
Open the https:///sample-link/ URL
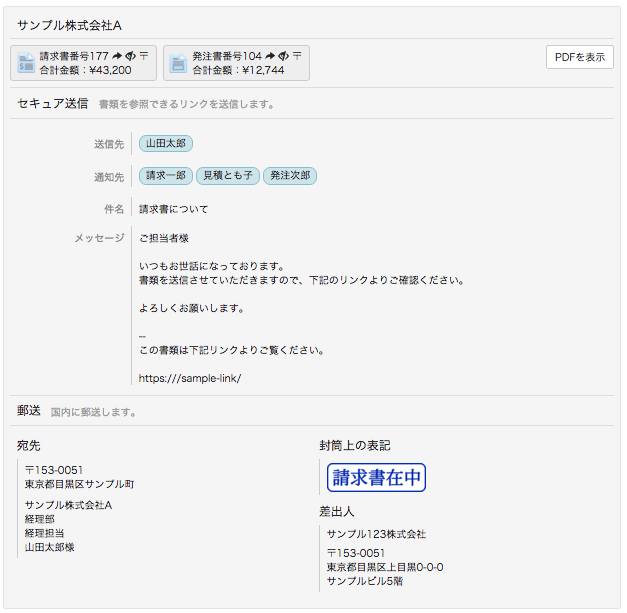tap(190, 378)
